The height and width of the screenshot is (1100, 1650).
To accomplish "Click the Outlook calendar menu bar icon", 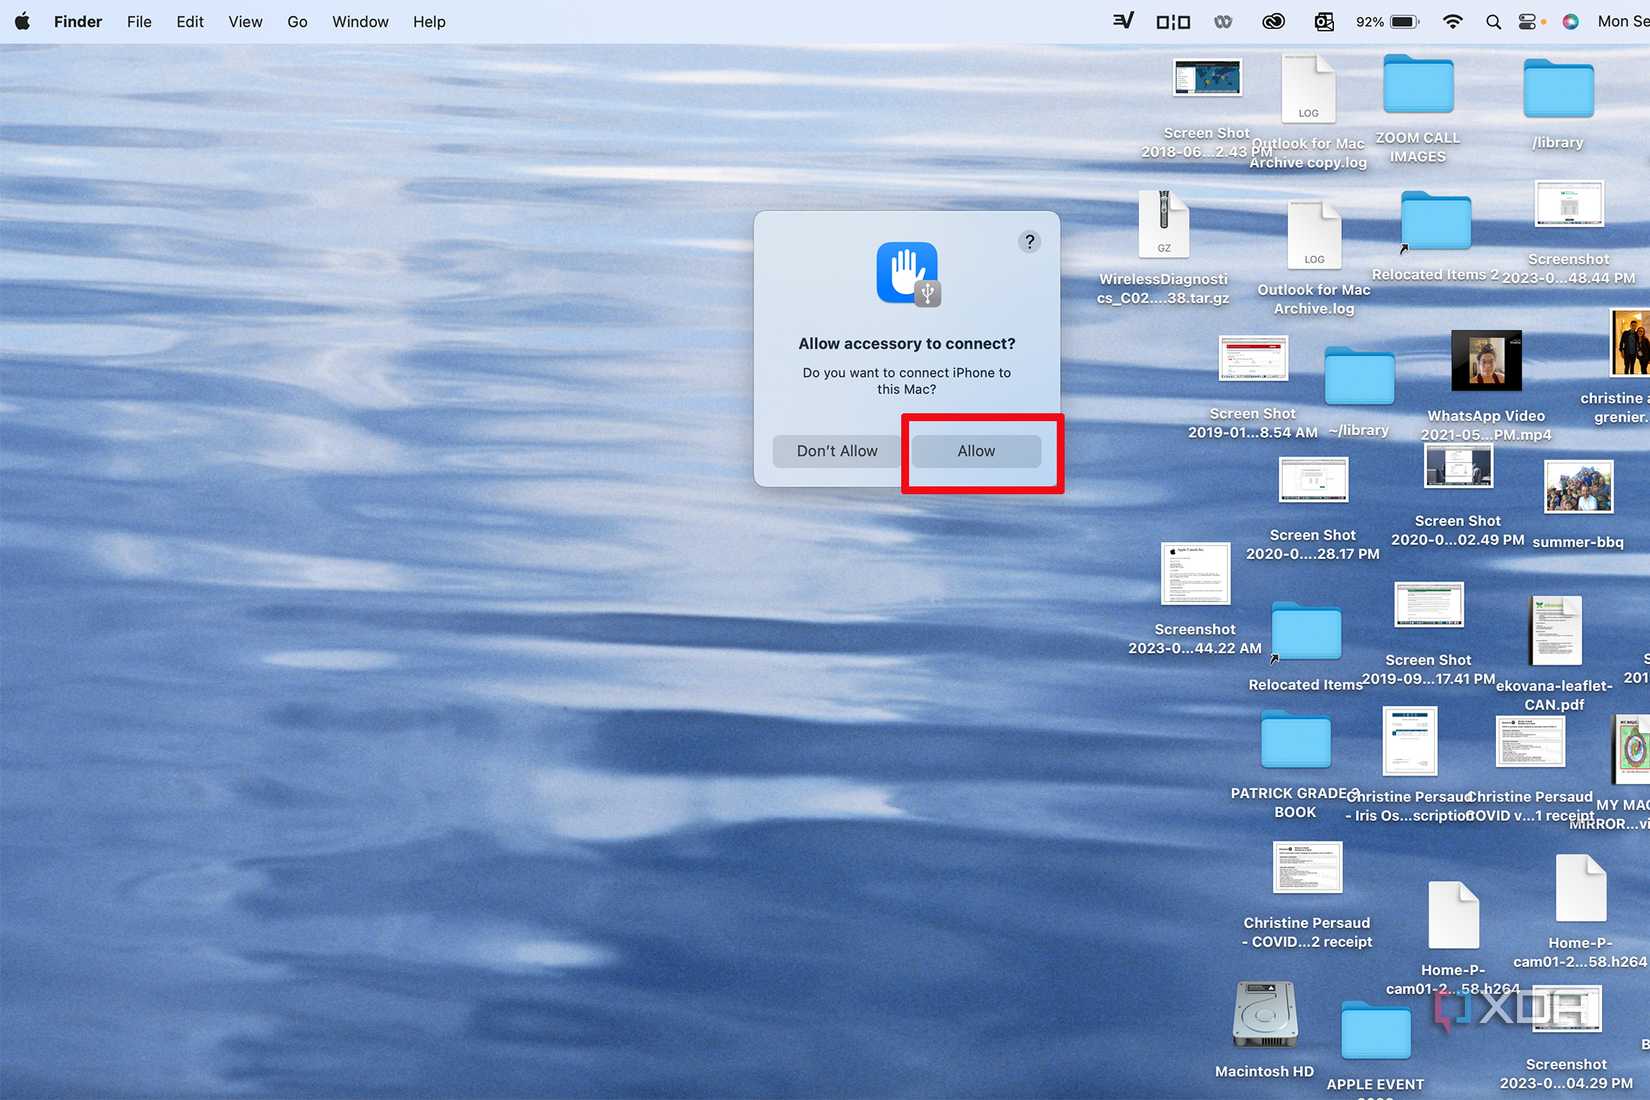I will (1324, 21).
